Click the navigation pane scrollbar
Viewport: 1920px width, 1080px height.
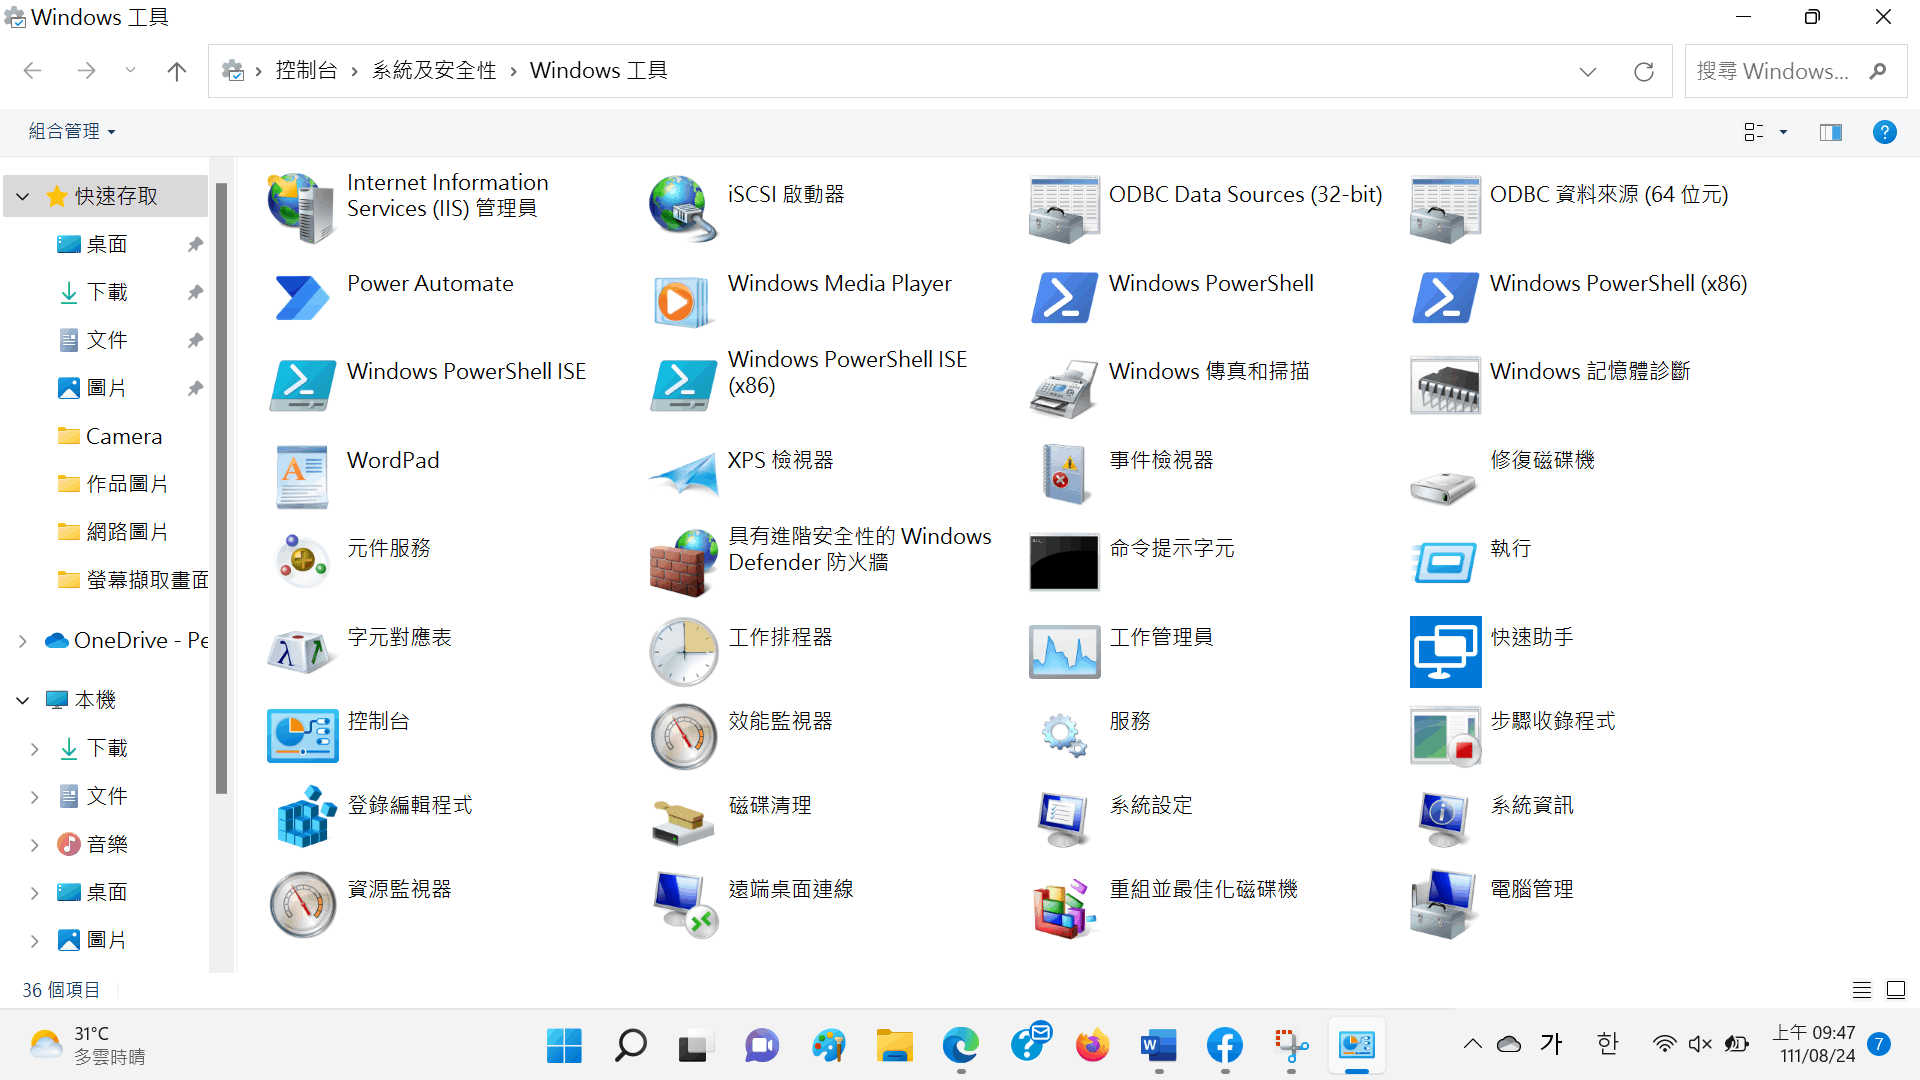tap(221, 488)
